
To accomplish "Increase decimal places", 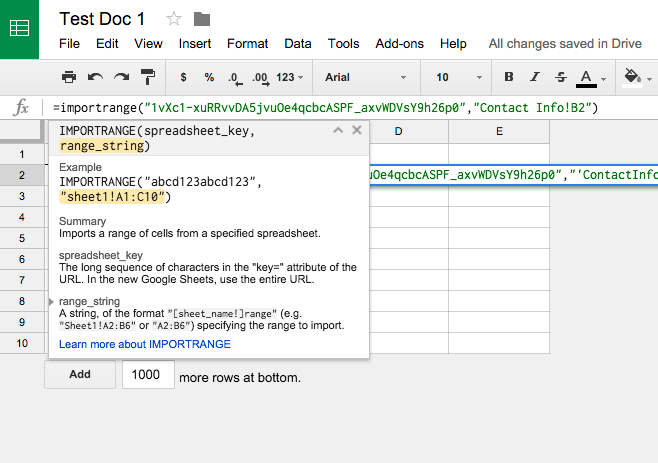I will pos(261,78).
